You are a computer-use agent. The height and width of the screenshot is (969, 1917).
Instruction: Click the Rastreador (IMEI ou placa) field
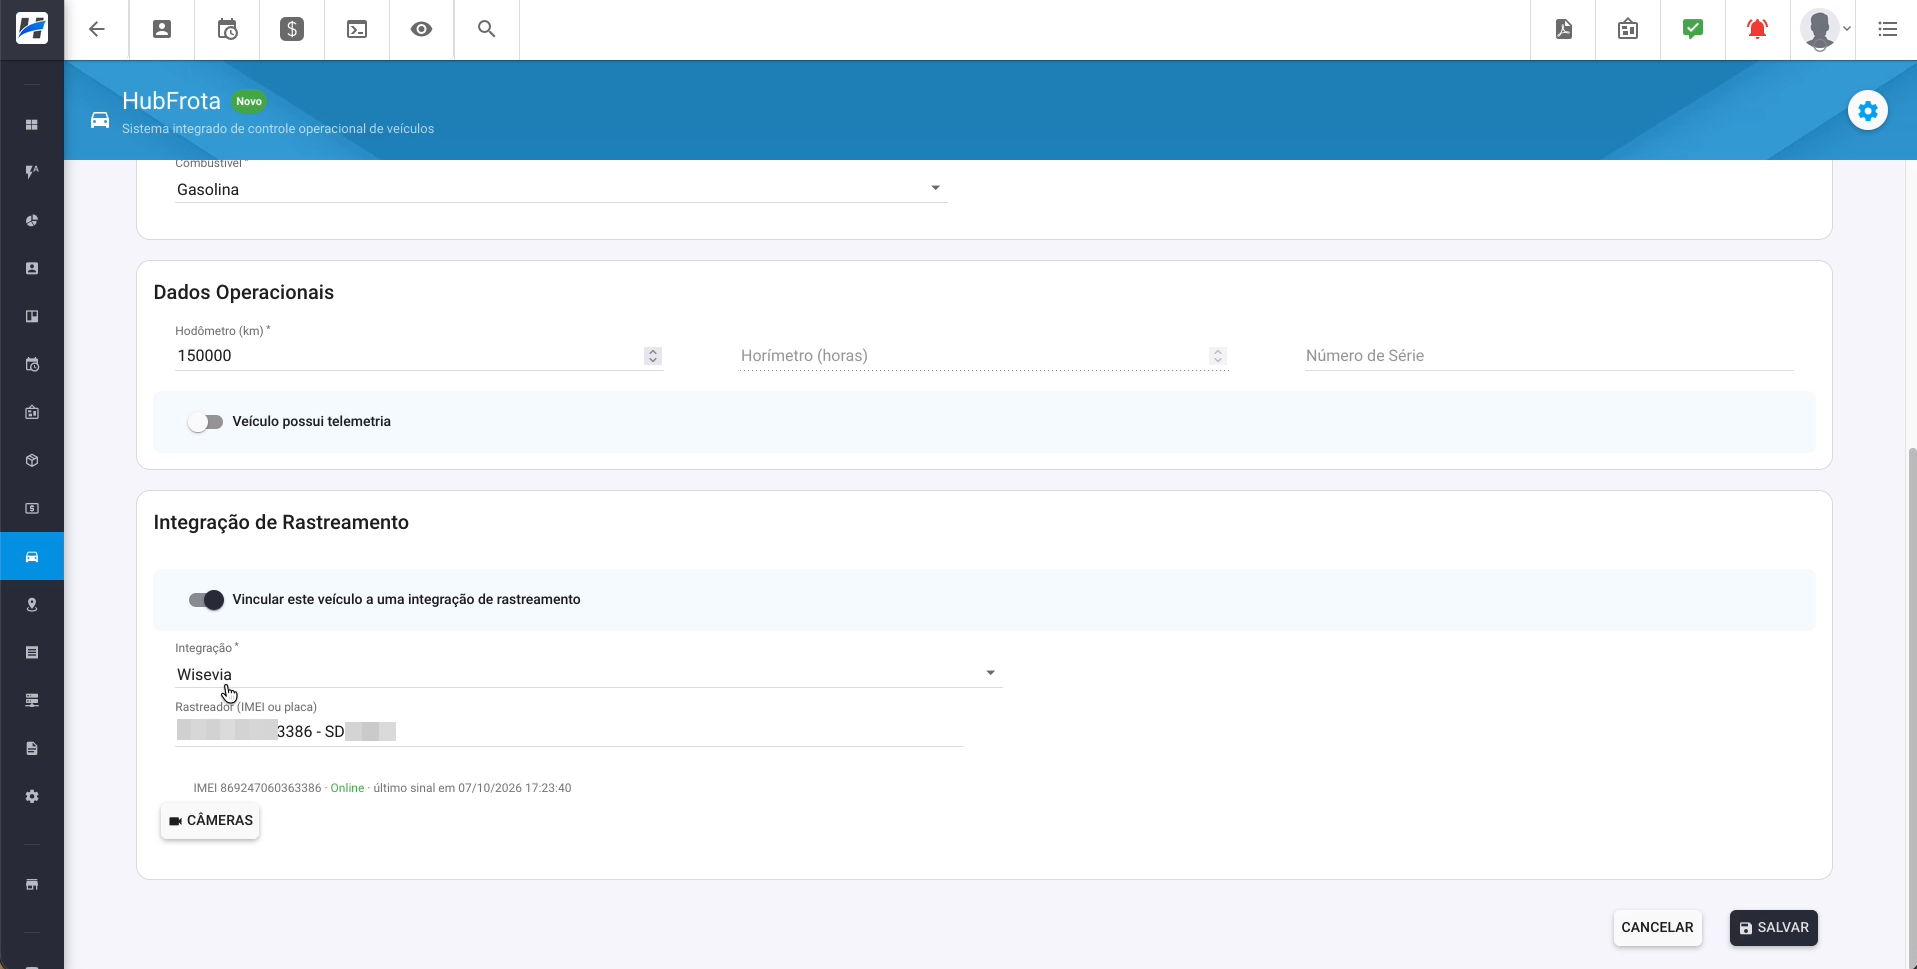pos(568,732)
